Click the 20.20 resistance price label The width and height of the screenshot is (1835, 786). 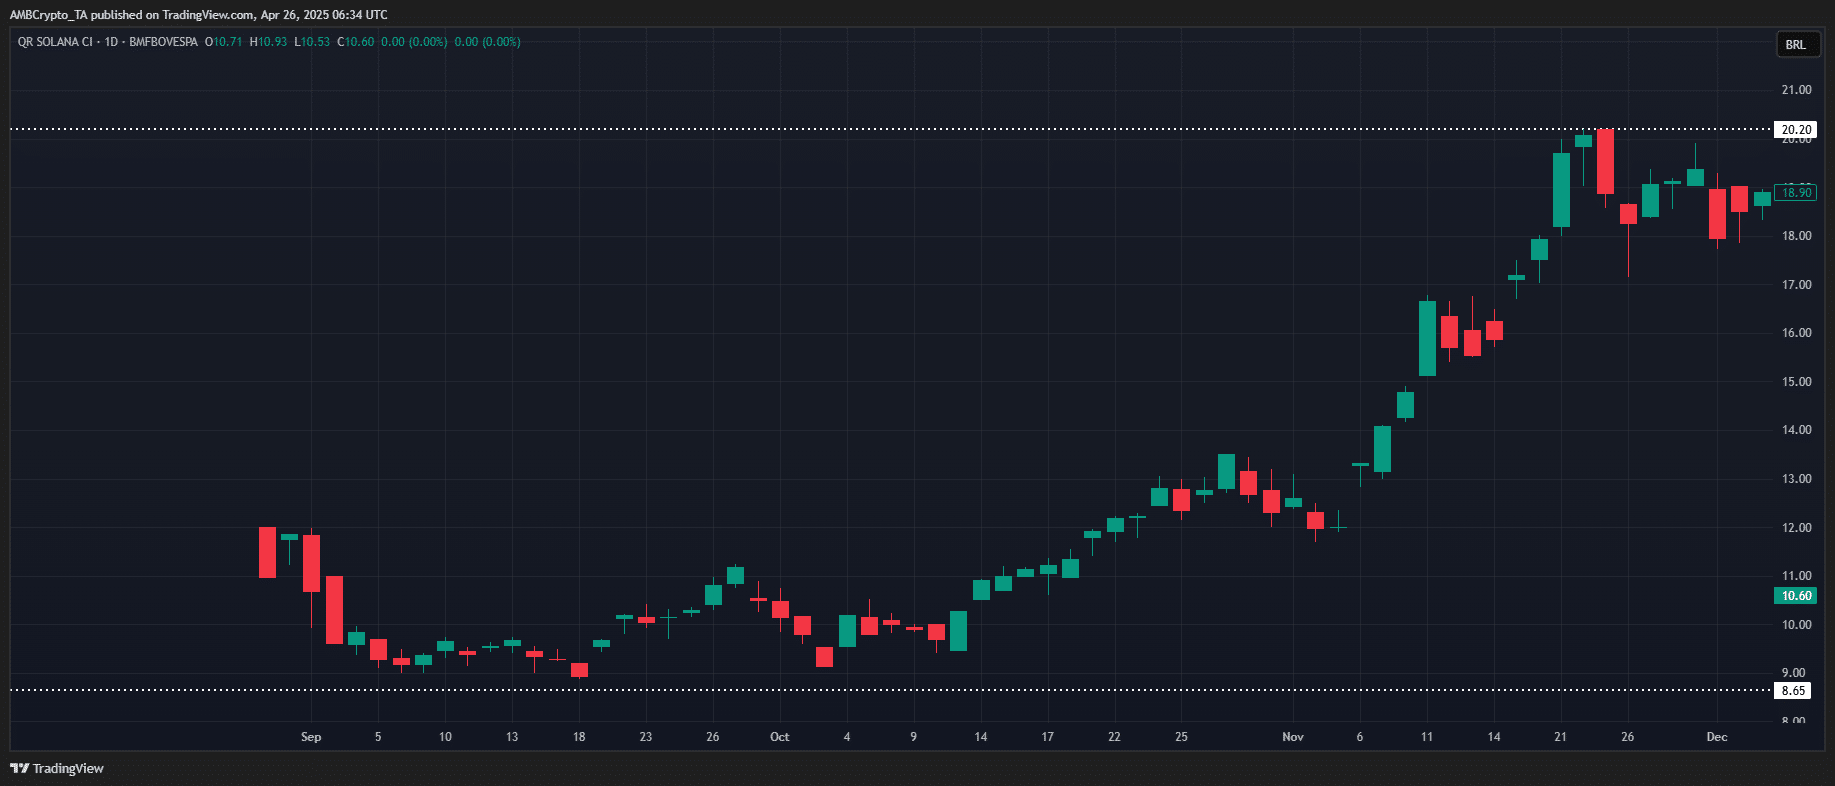(1796, 129)
